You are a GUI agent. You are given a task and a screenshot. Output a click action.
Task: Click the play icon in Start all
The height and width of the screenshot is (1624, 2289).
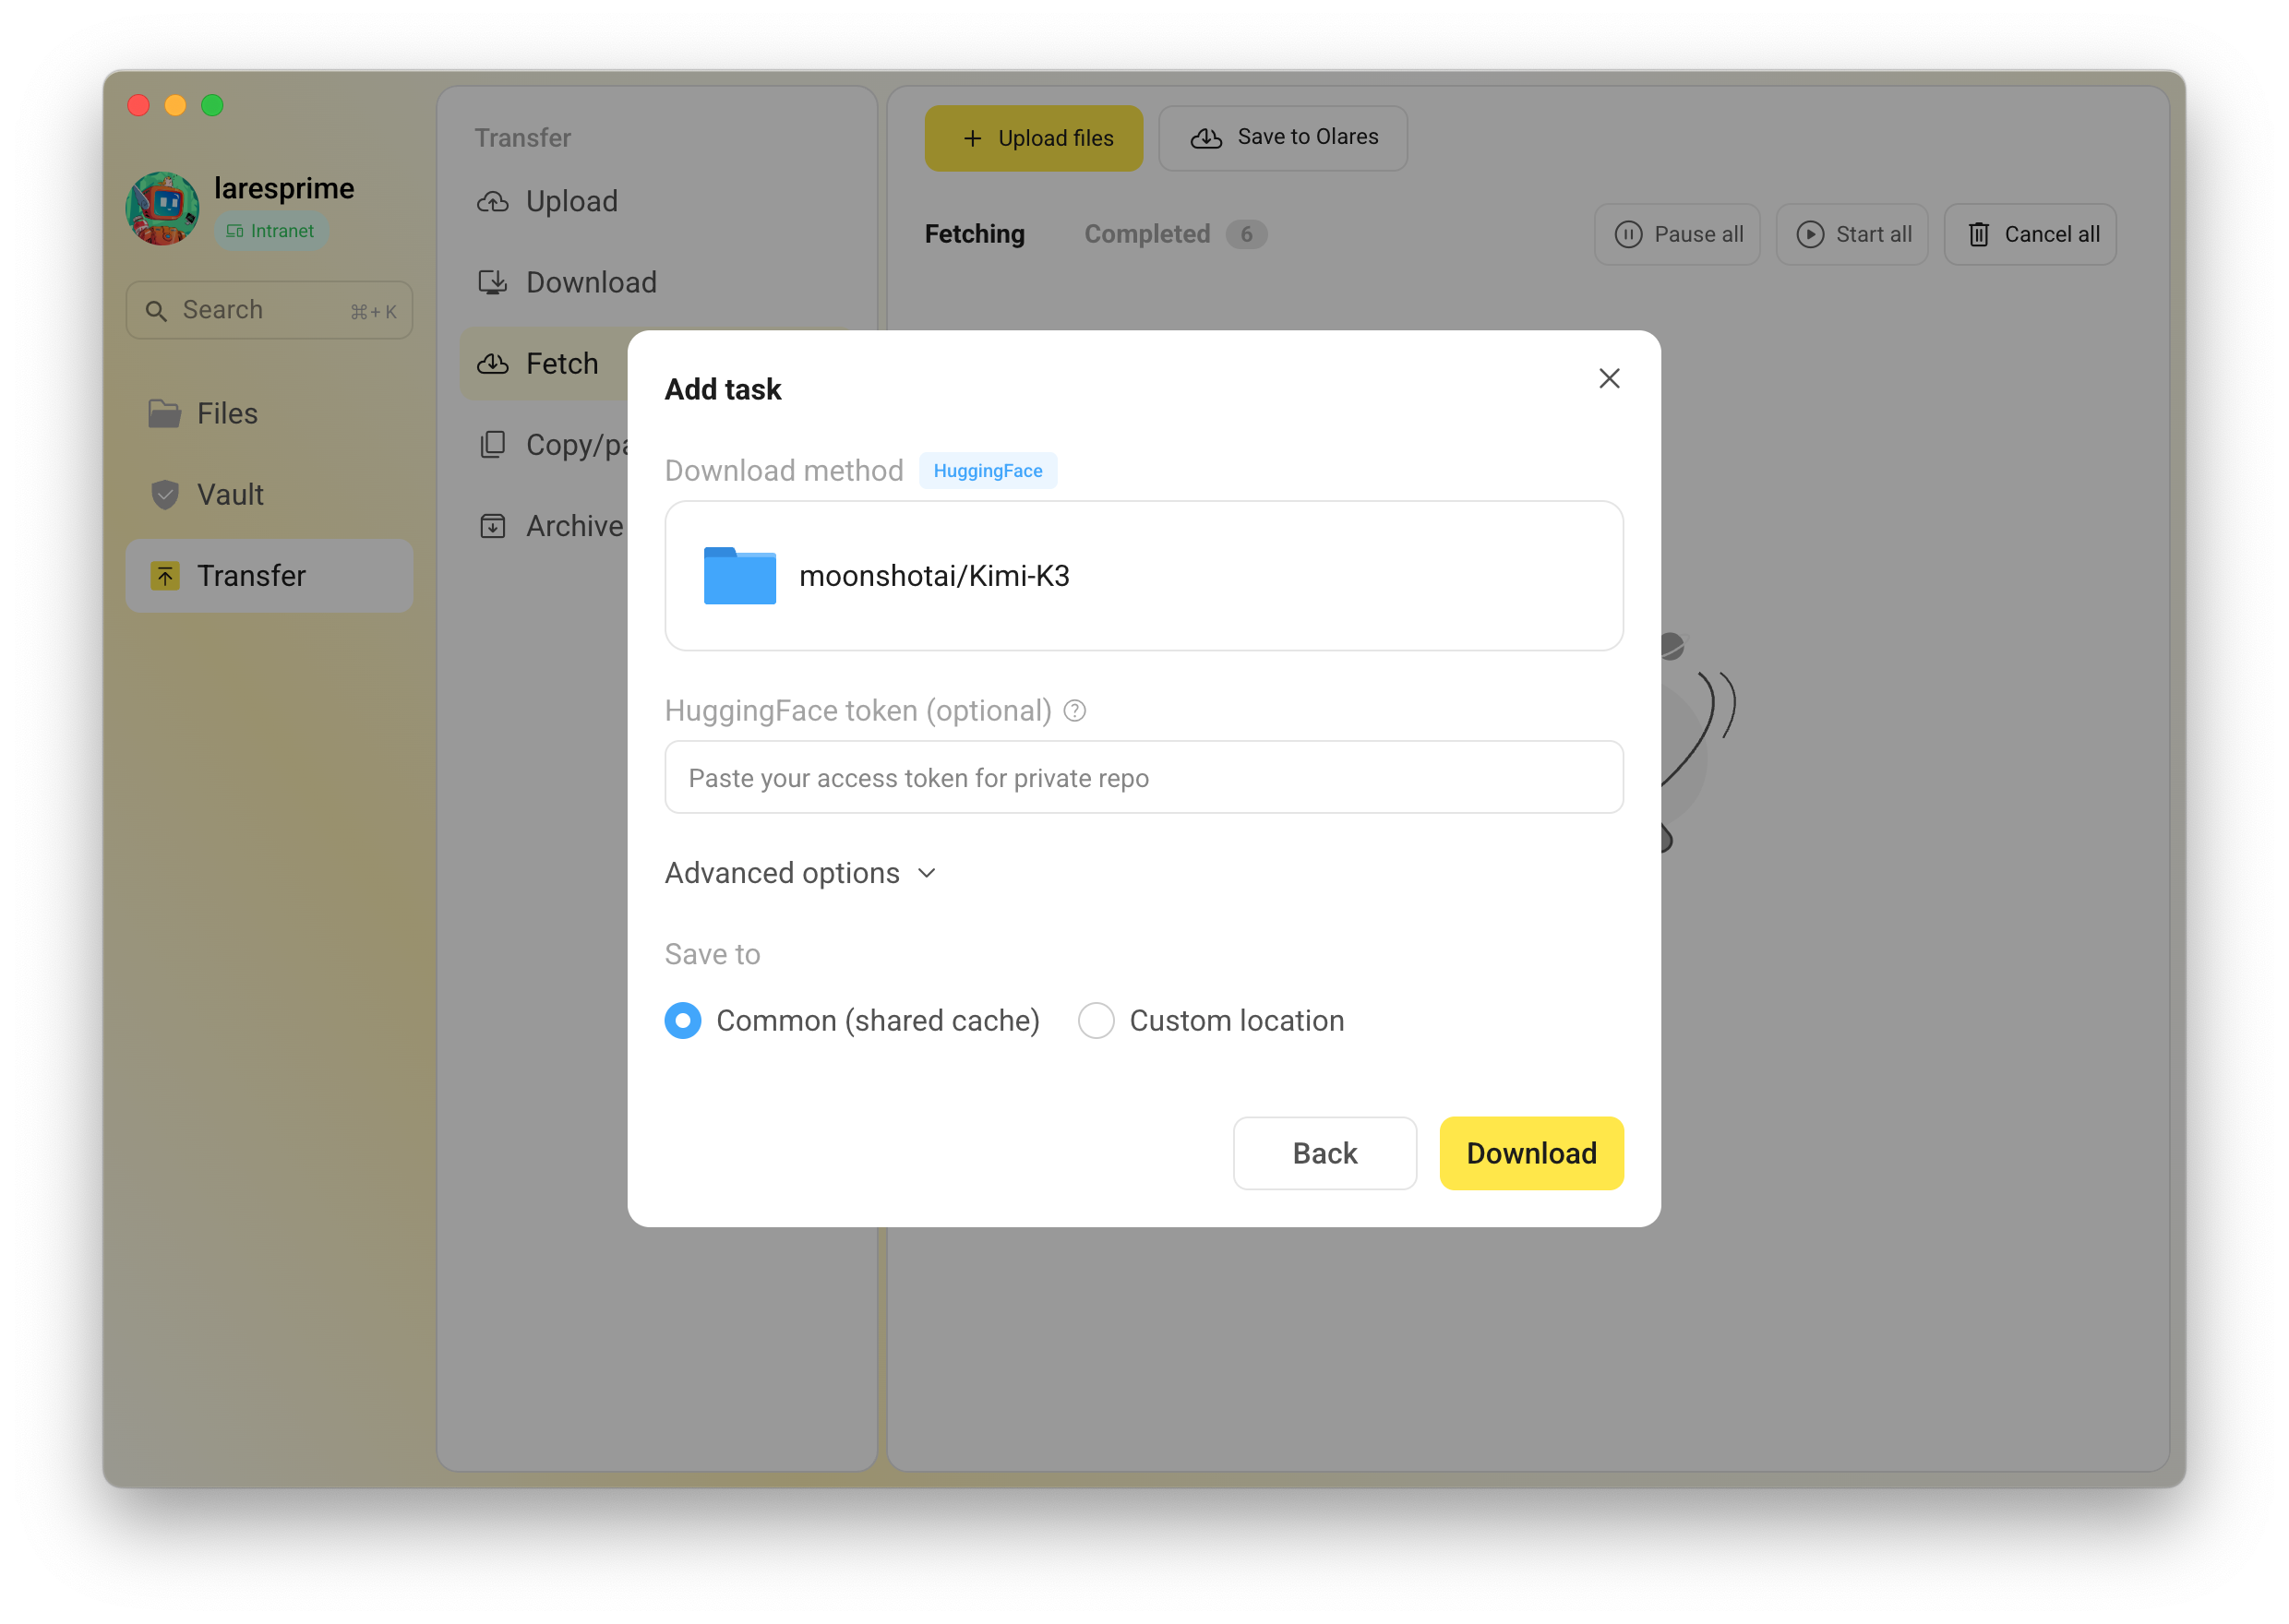[1809, 234]
